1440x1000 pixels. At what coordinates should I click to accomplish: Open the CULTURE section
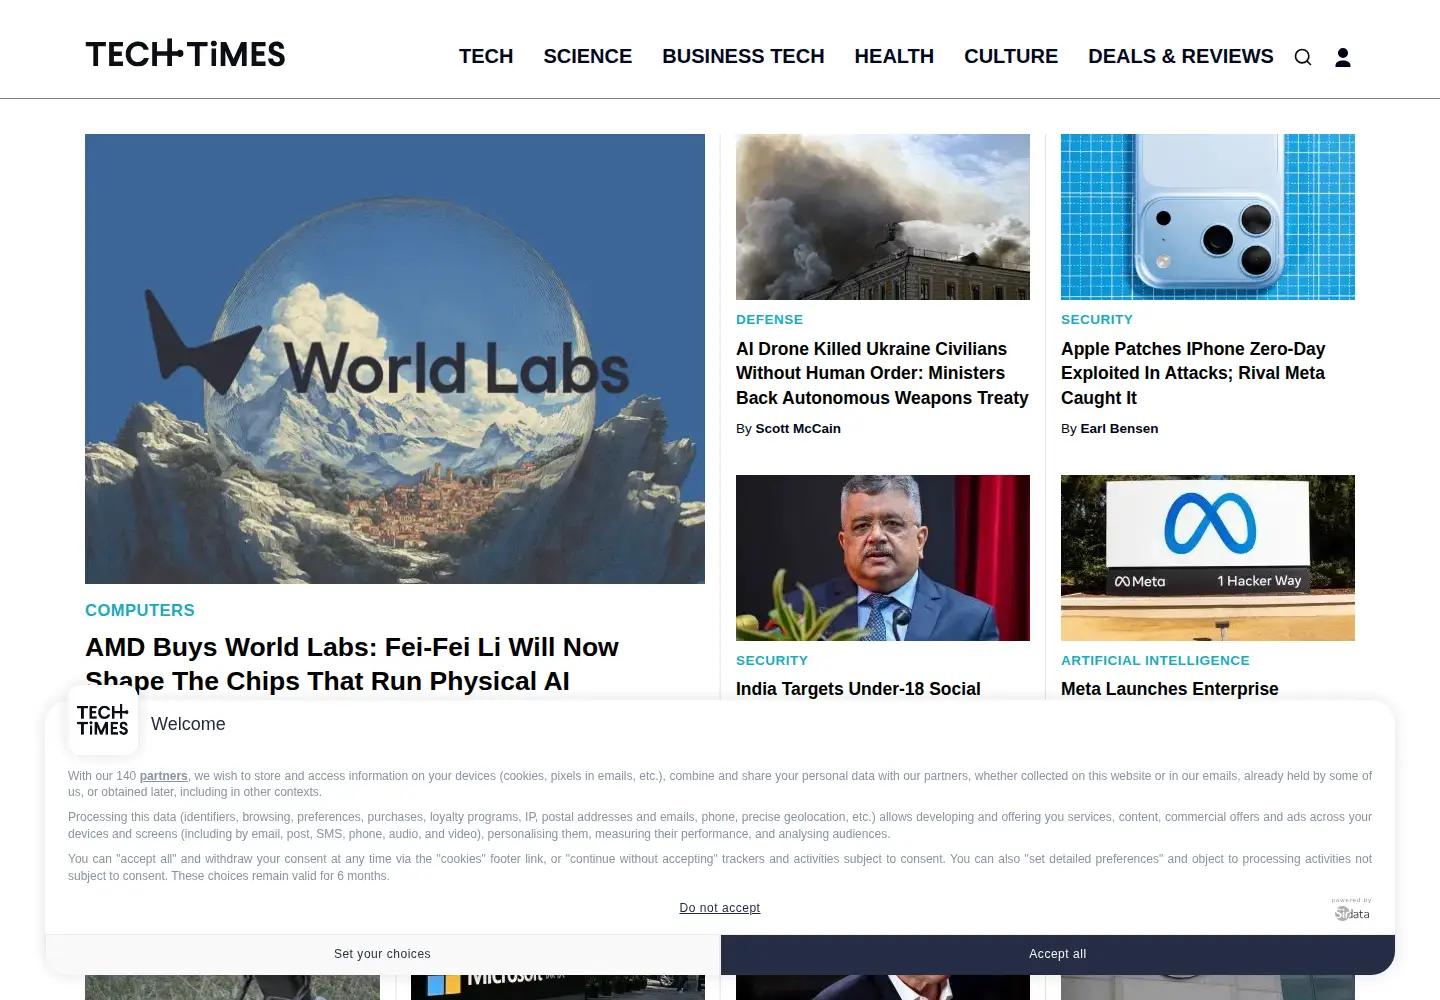(x=1011, y=56)
